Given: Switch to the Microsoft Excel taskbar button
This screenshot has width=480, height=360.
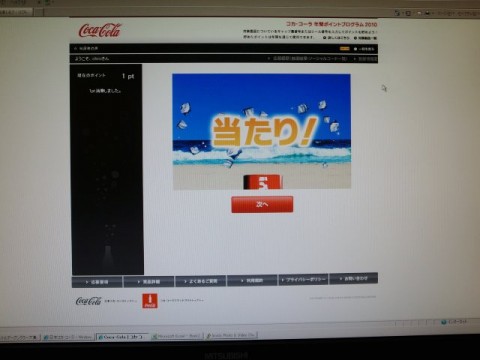Looking at the screenshot, I should (x=176, y=336).
